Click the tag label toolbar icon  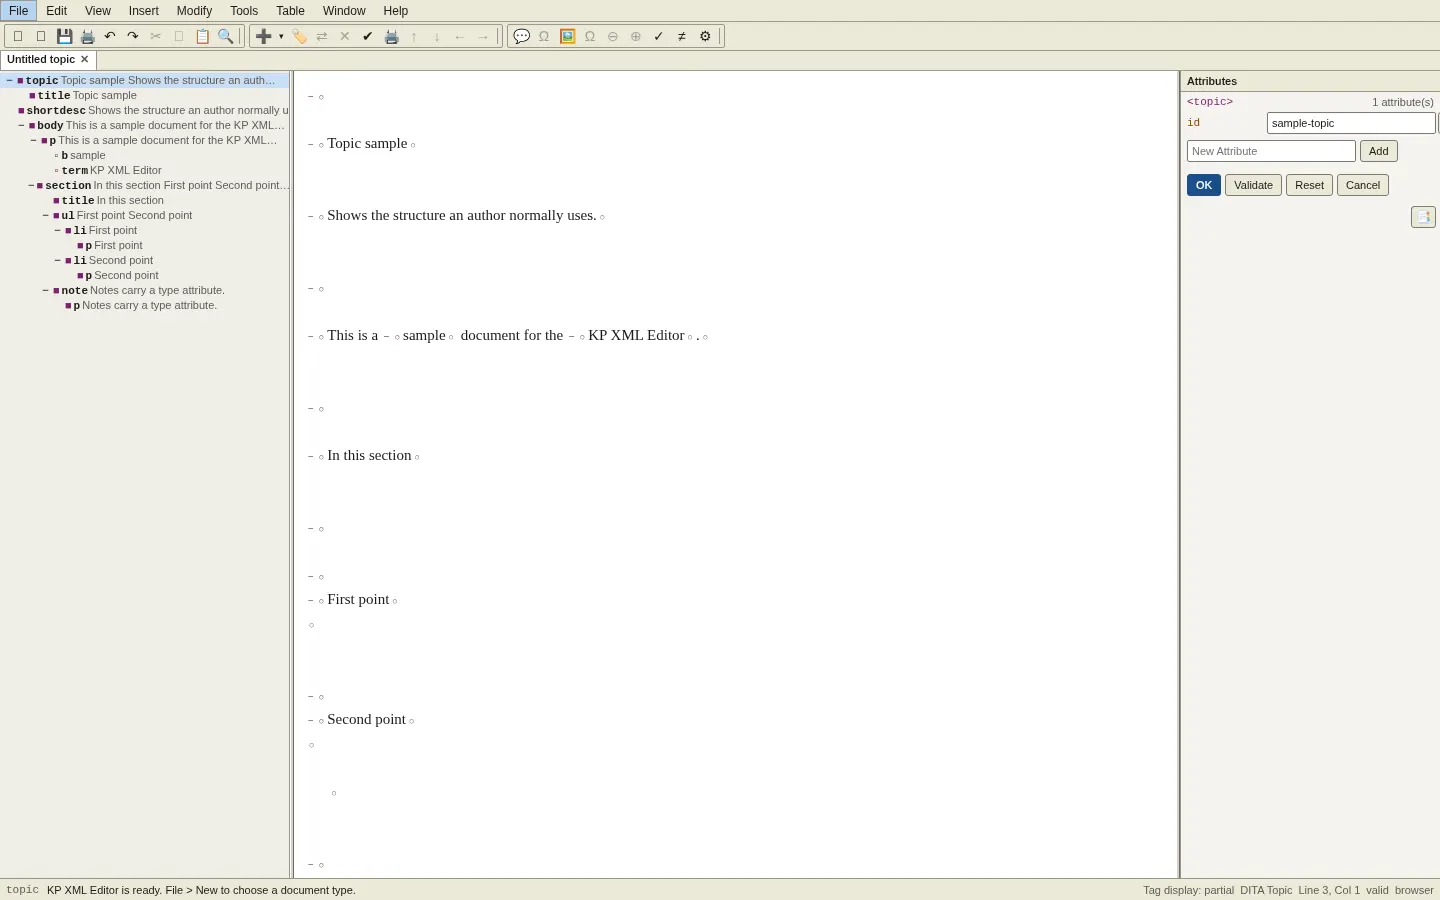pos(299,36)
